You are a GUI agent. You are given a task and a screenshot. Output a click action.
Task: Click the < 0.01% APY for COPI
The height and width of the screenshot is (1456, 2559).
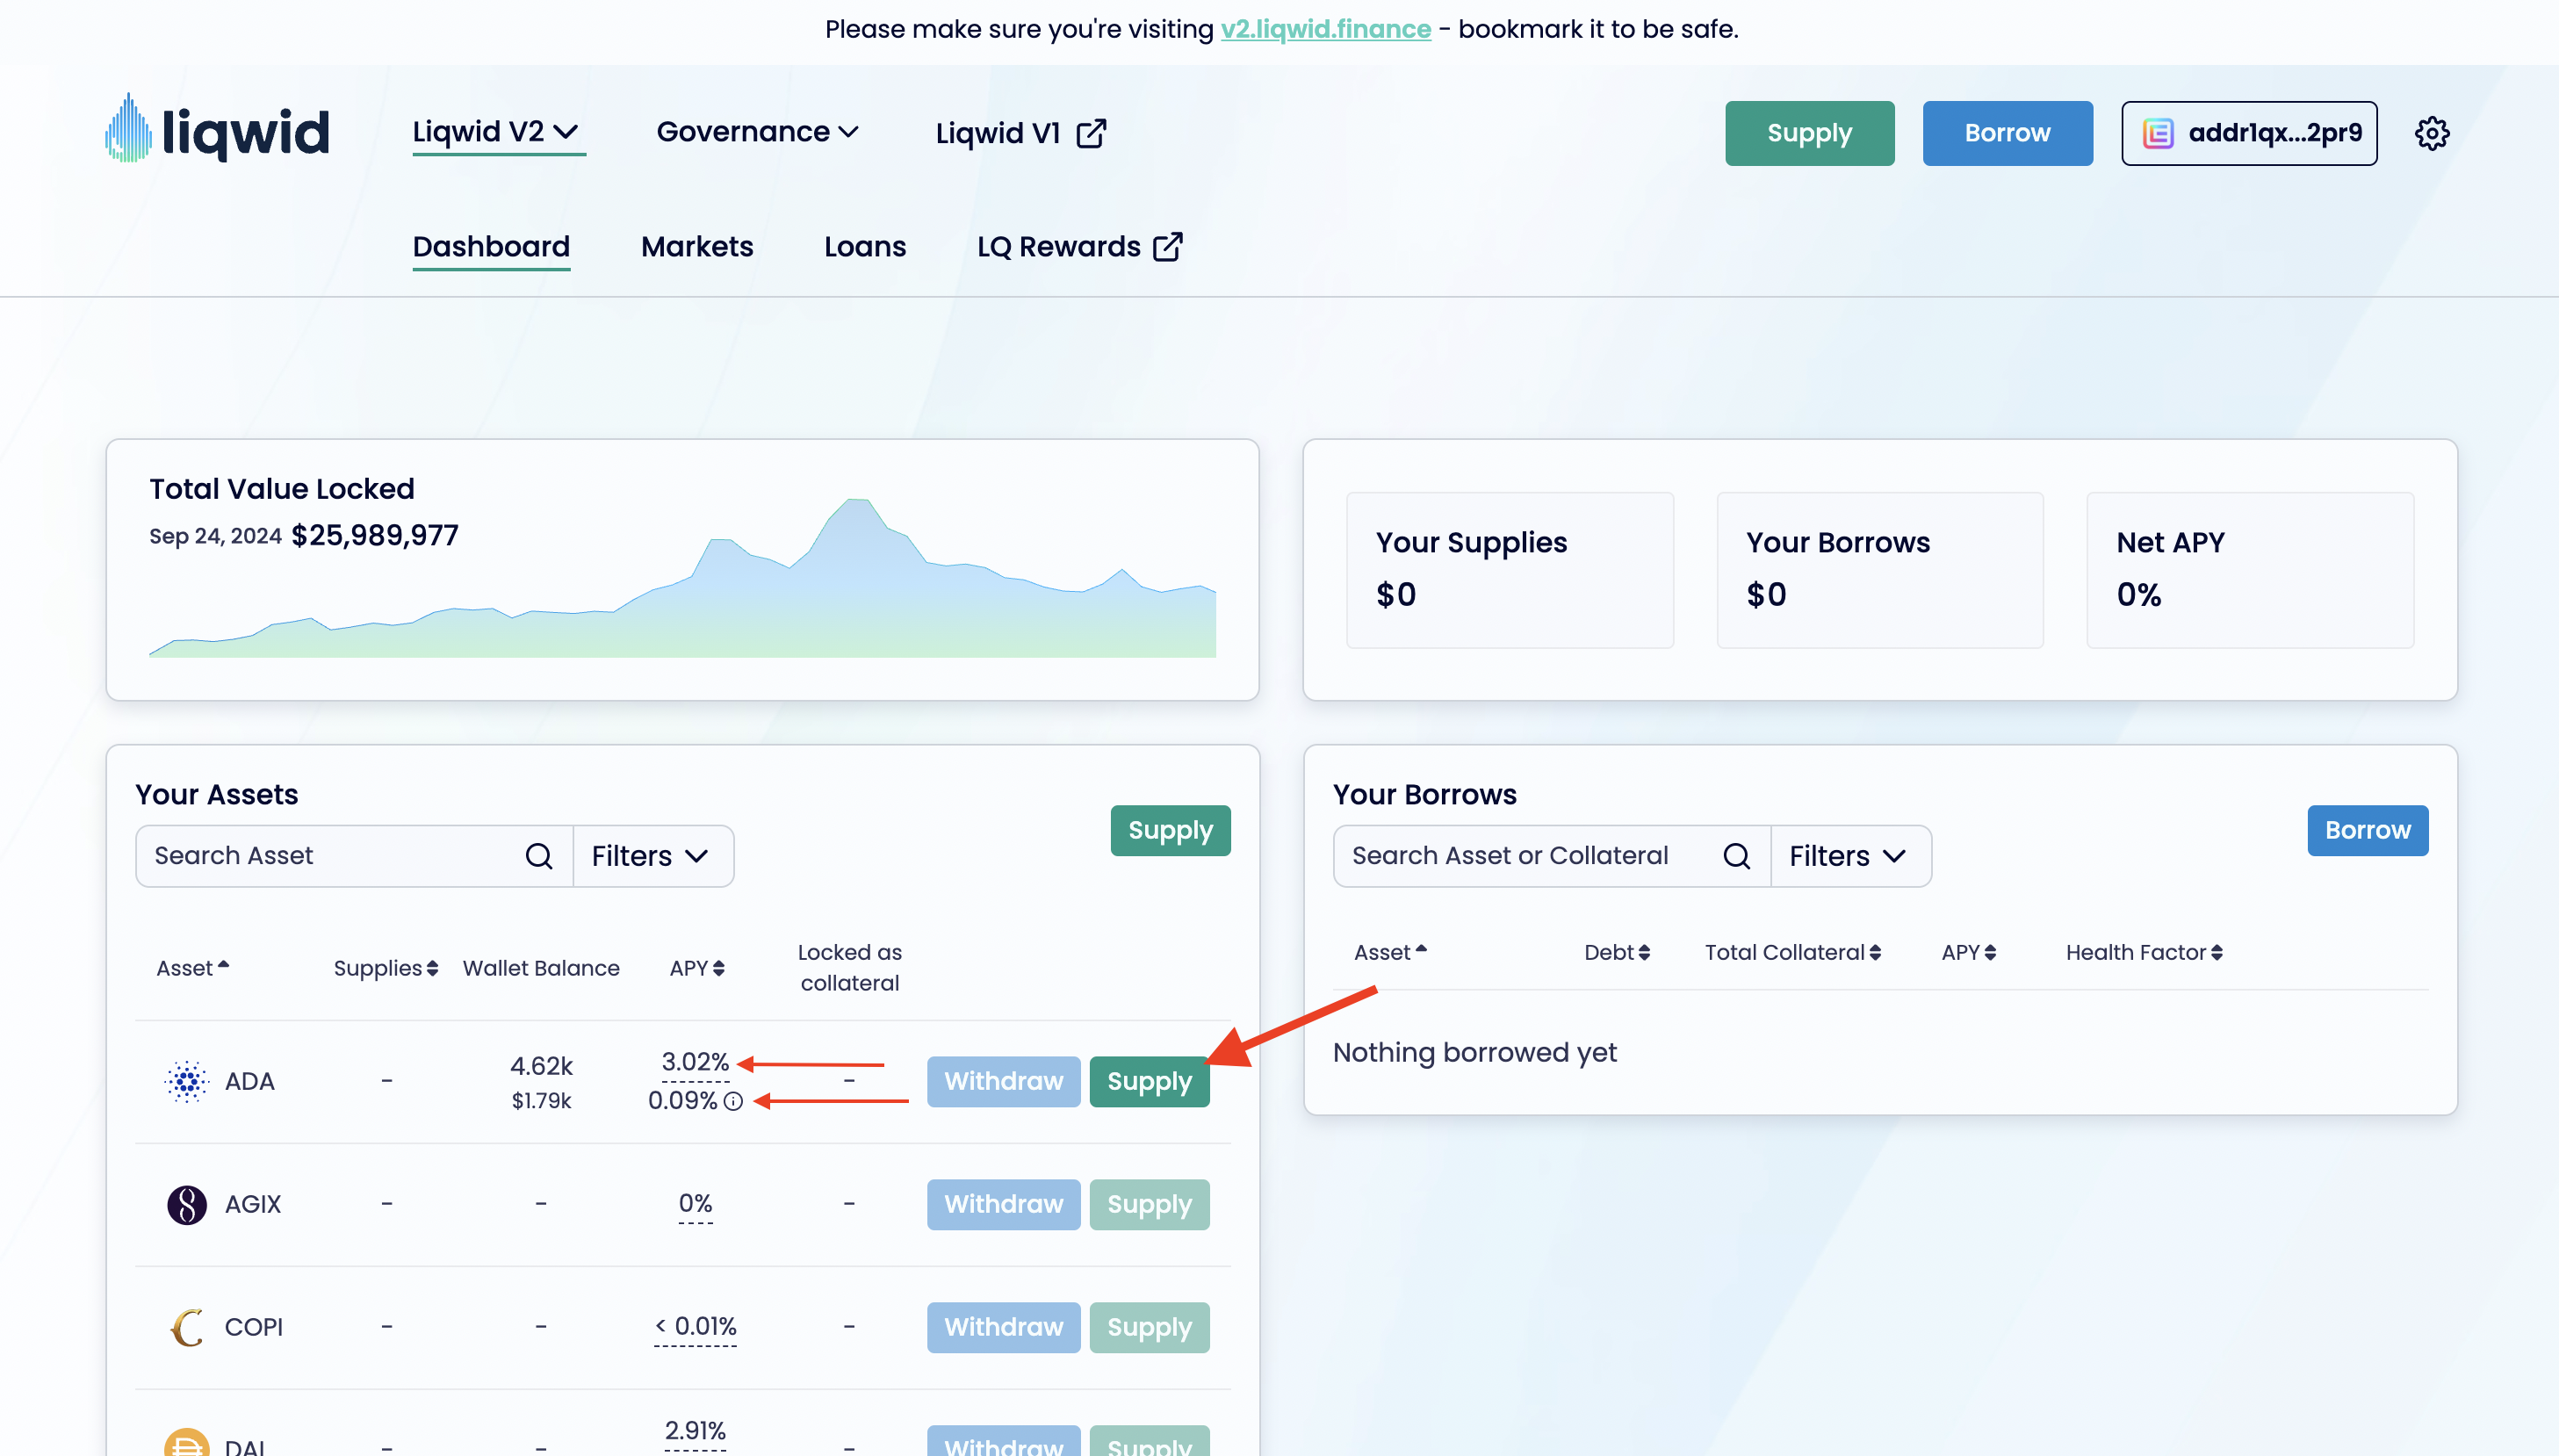(x=695, y=1326)
